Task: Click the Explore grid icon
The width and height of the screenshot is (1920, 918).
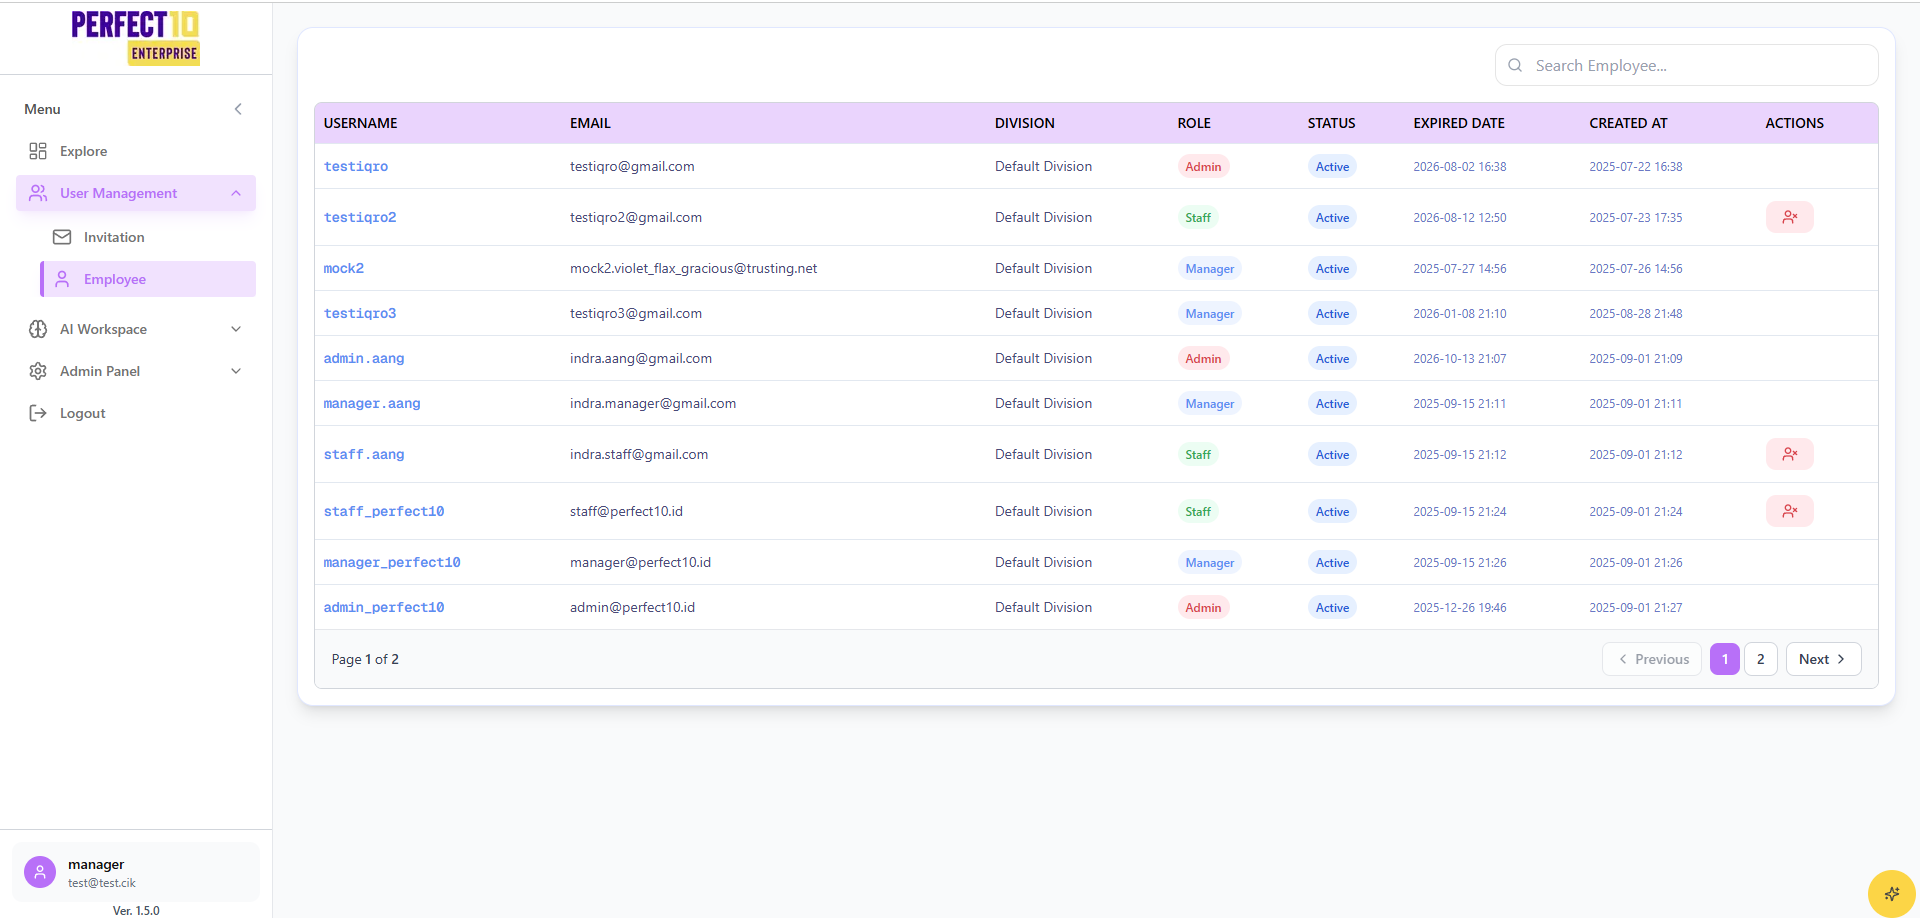Action: [x=38, y=151]
